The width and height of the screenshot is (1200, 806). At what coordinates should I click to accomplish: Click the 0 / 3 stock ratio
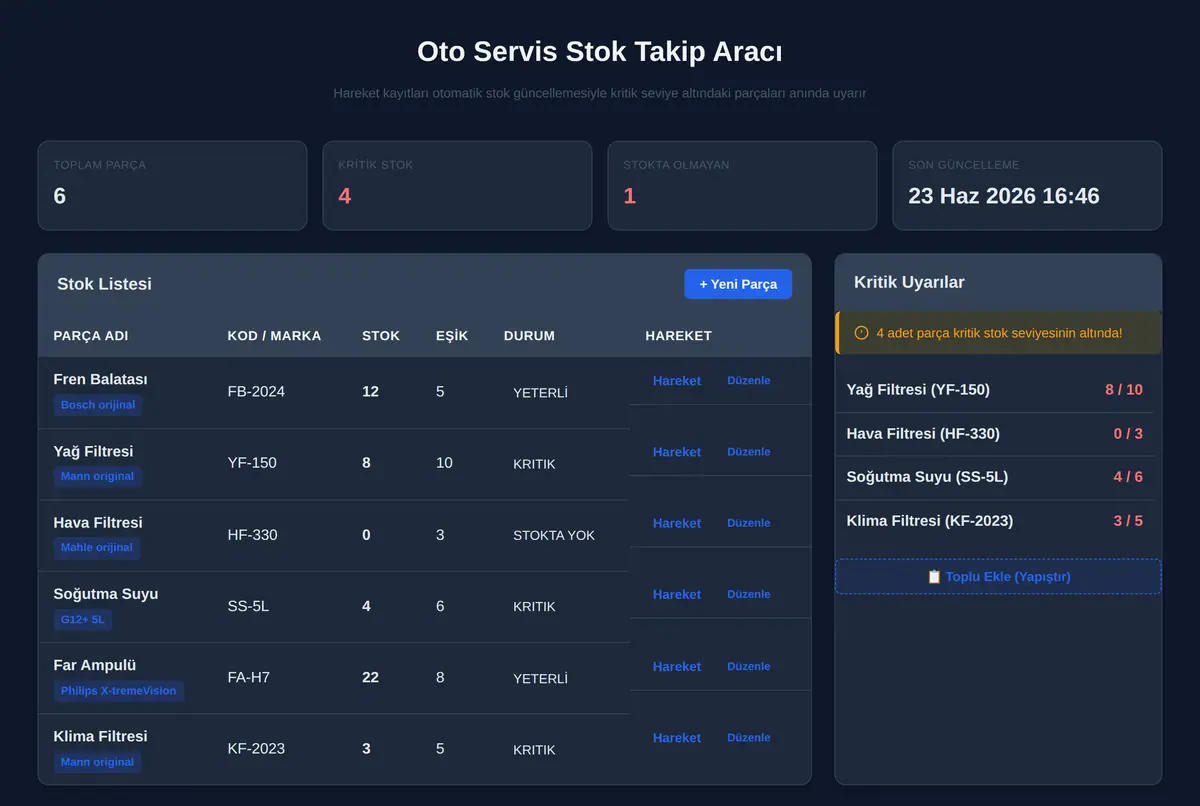1128,434
